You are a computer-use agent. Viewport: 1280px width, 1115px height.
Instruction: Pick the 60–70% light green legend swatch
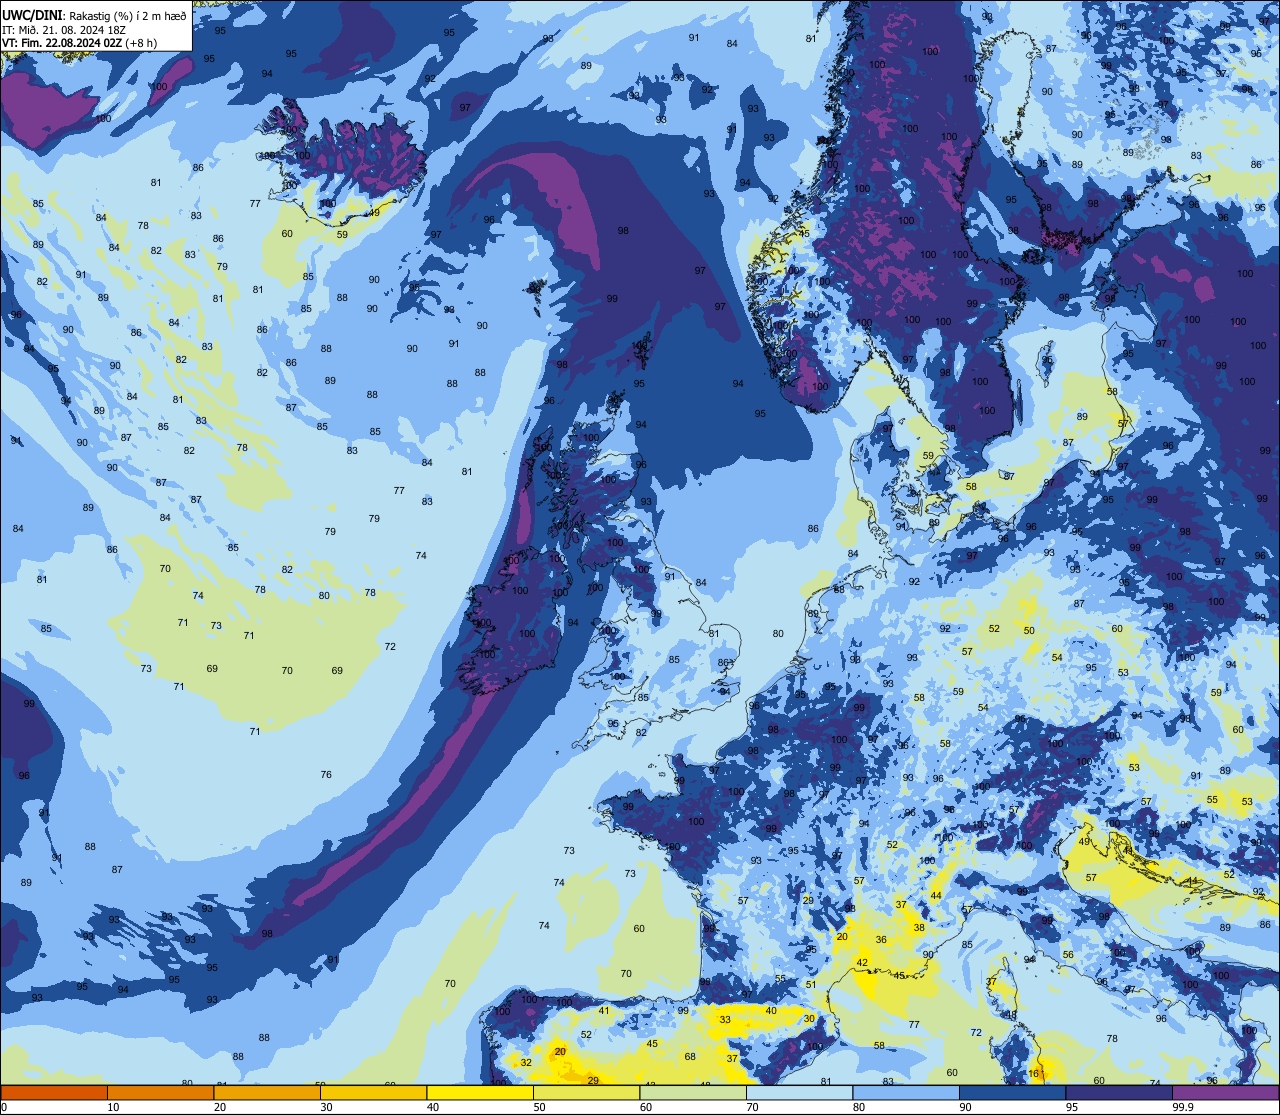693,1092
